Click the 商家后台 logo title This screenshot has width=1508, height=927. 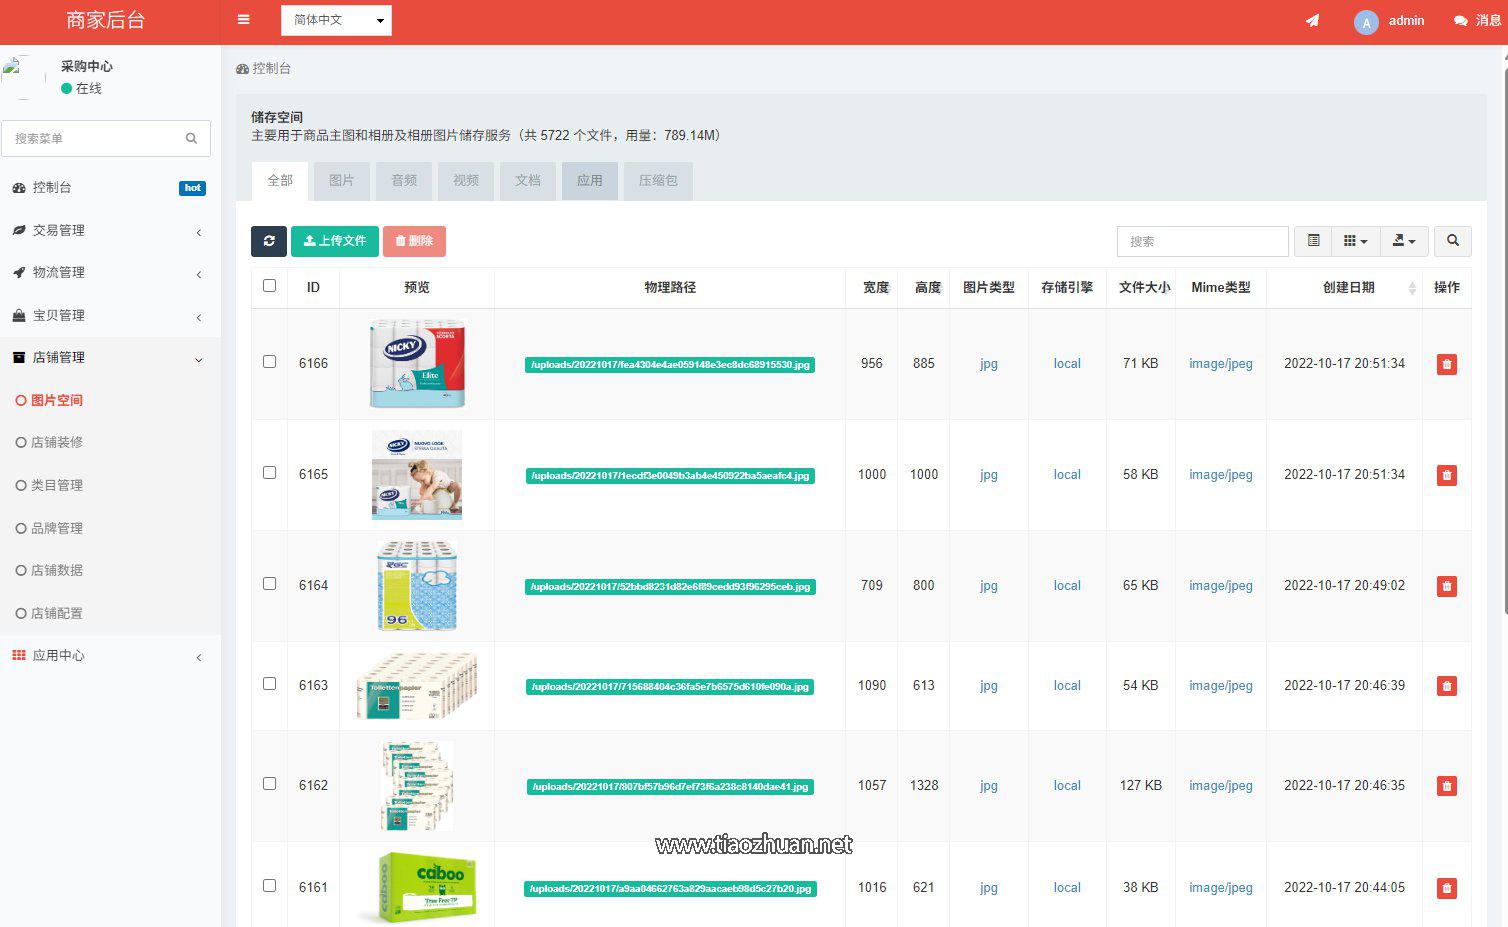(x=106, y=21)
